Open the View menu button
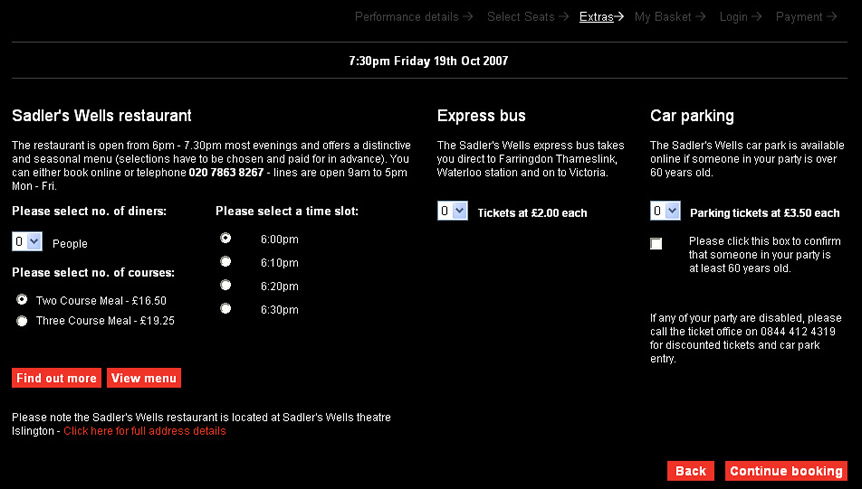Image resolution: width=862 pixels, height=489 pixels. pyautogui.click(x=144, y=378)
